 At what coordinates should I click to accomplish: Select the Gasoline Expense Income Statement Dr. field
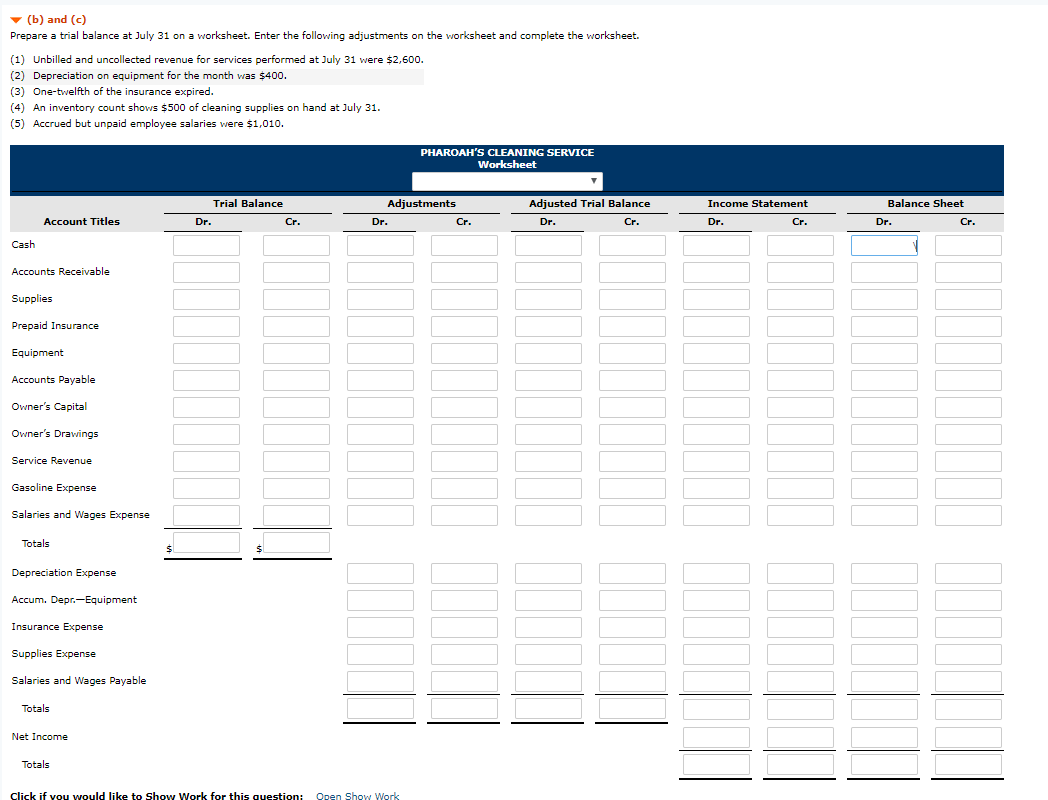(x=715, y=487)
